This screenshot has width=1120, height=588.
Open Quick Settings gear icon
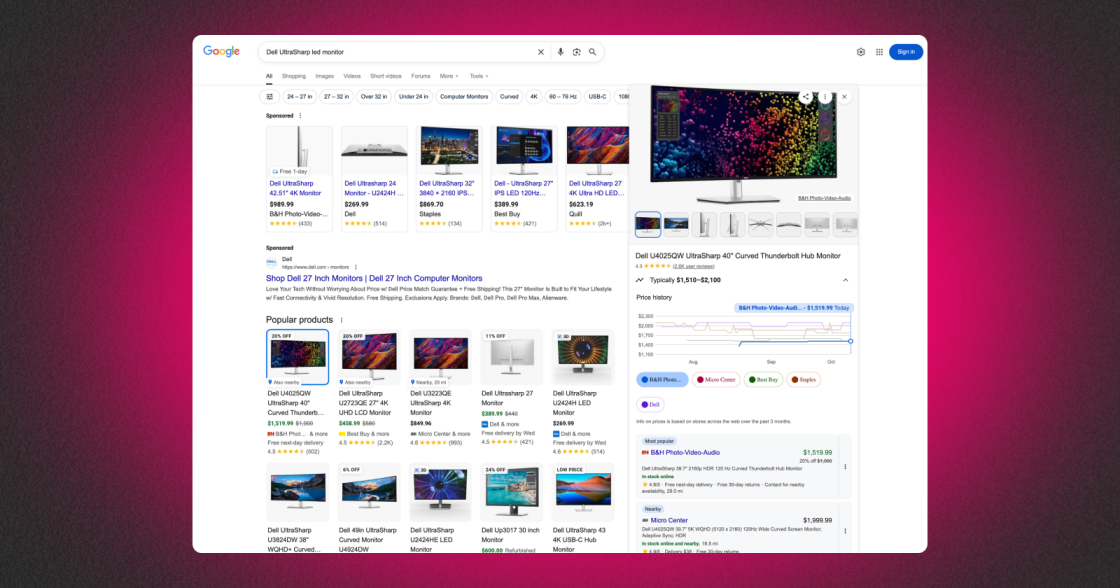[860, 51]
